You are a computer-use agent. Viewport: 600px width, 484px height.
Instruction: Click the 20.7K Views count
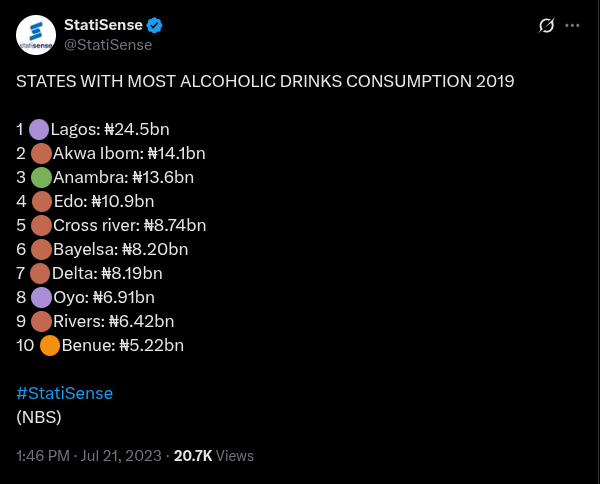point(213,455)
